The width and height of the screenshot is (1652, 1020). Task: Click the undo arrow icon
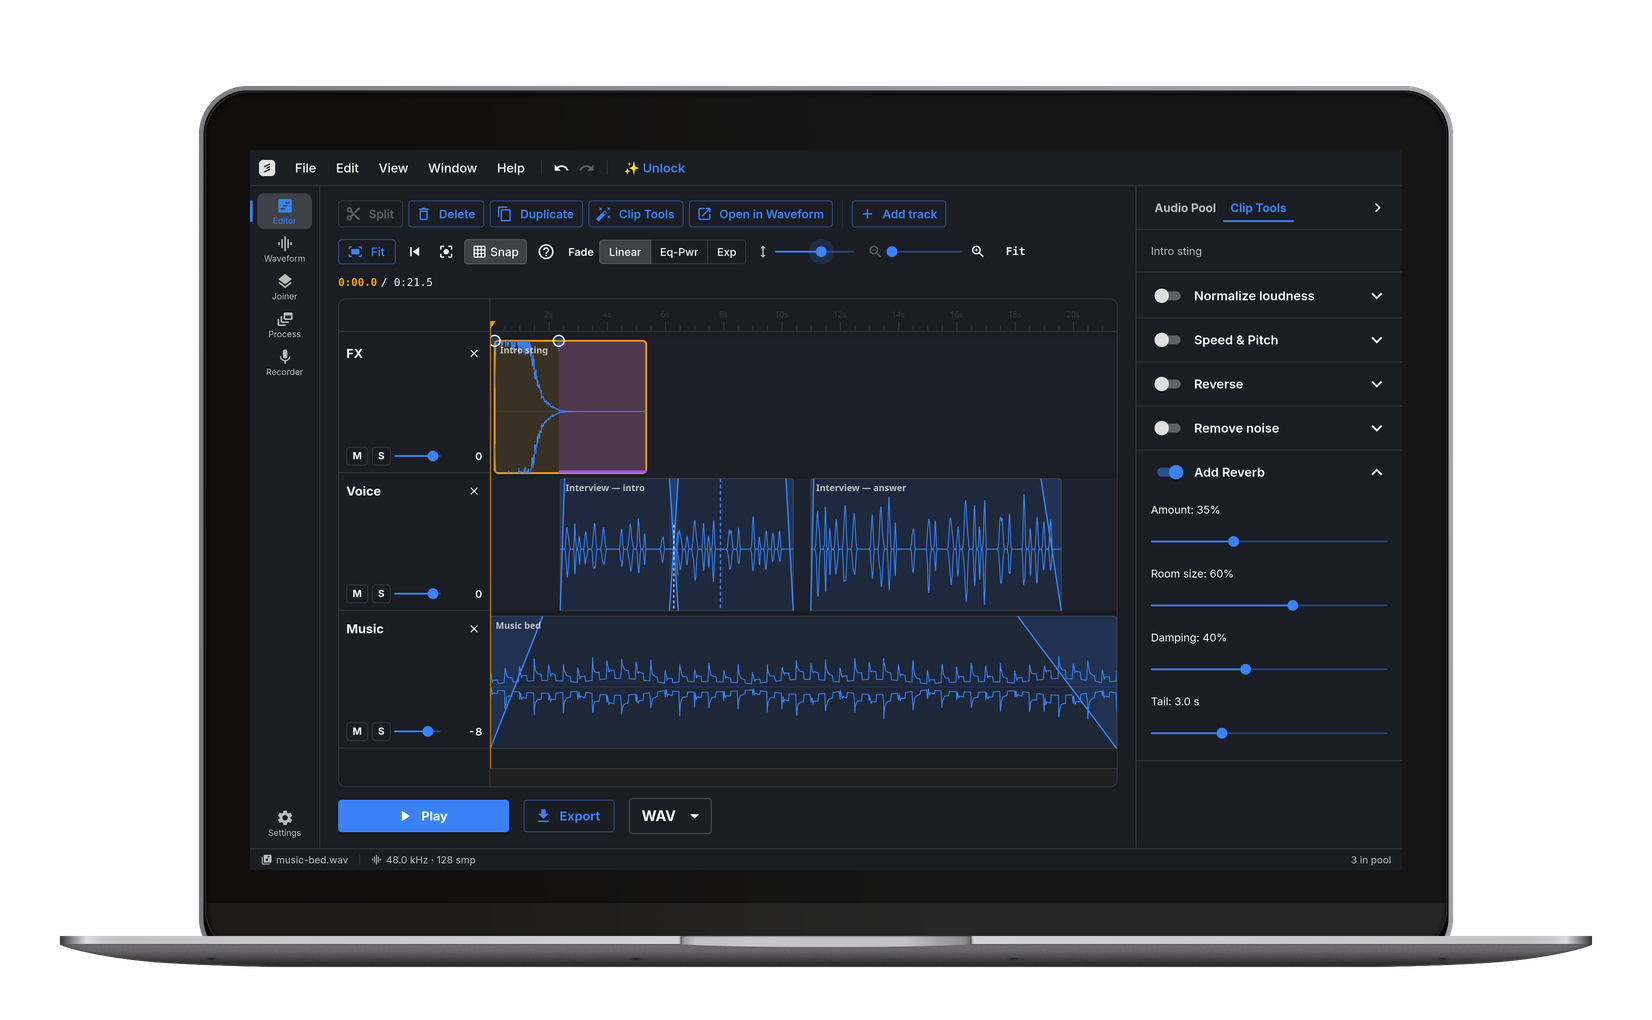(561, 168)
